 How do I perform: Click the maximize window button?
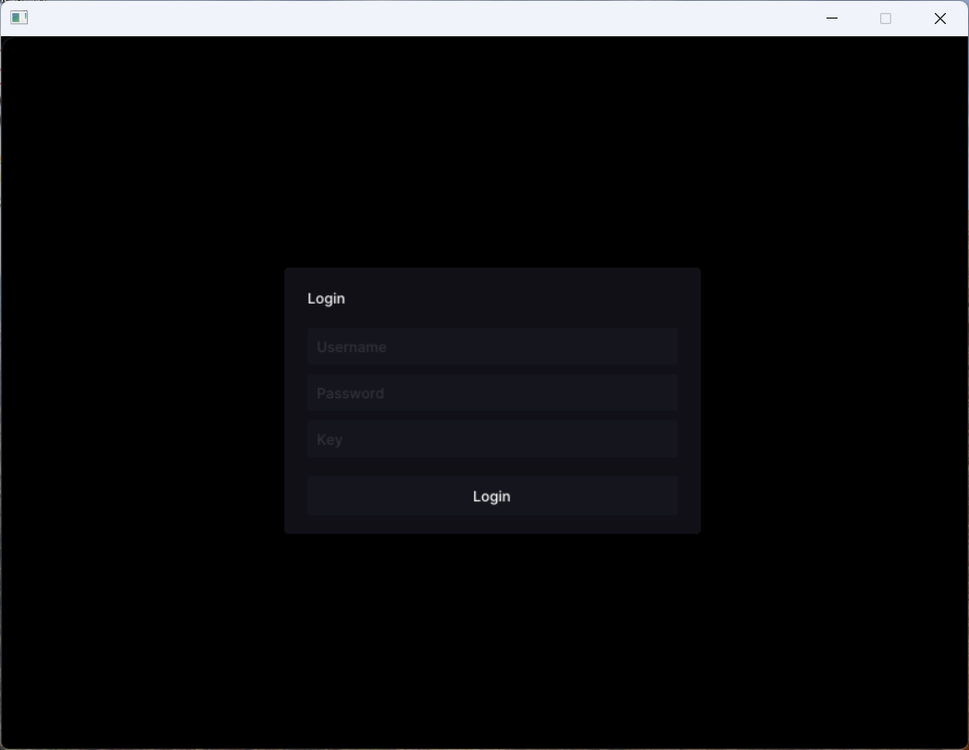pos(885,18)
